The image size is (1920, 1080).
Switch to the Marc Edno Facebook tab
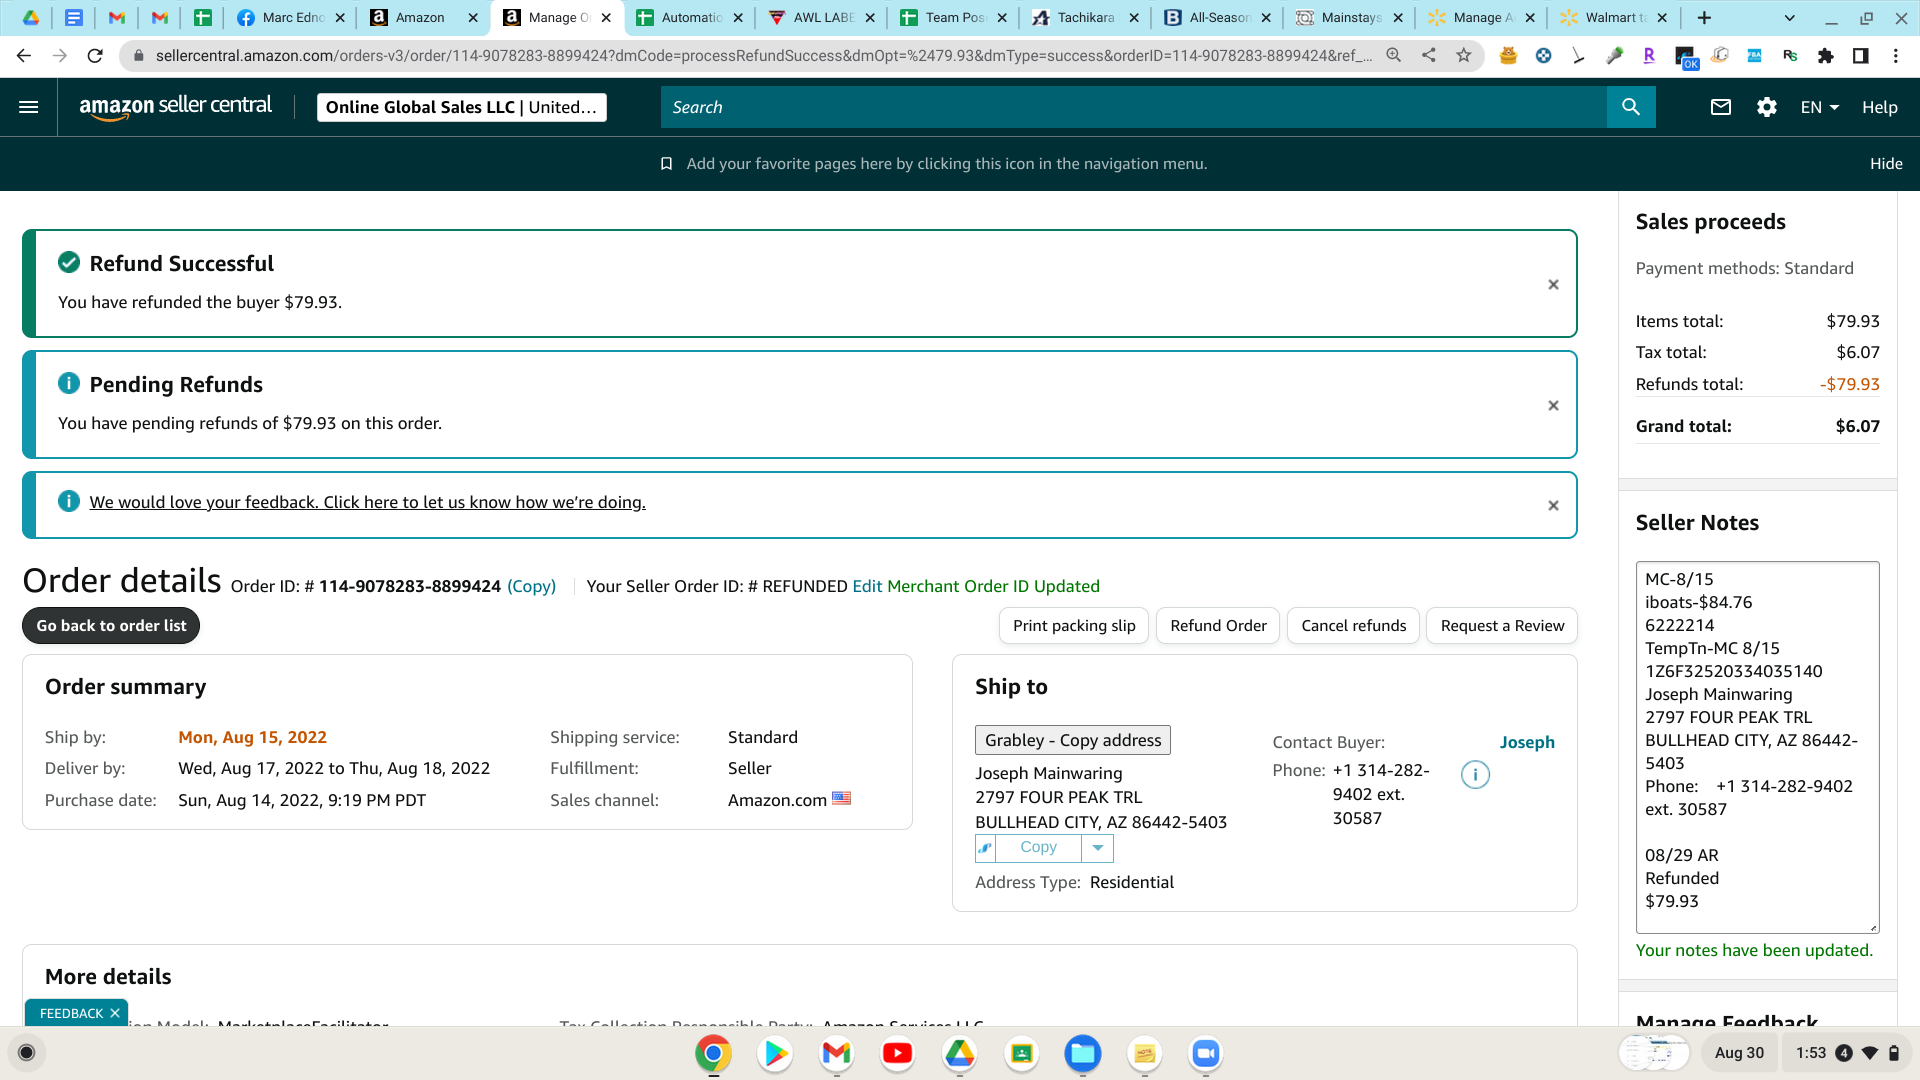(x=289, y=18)
